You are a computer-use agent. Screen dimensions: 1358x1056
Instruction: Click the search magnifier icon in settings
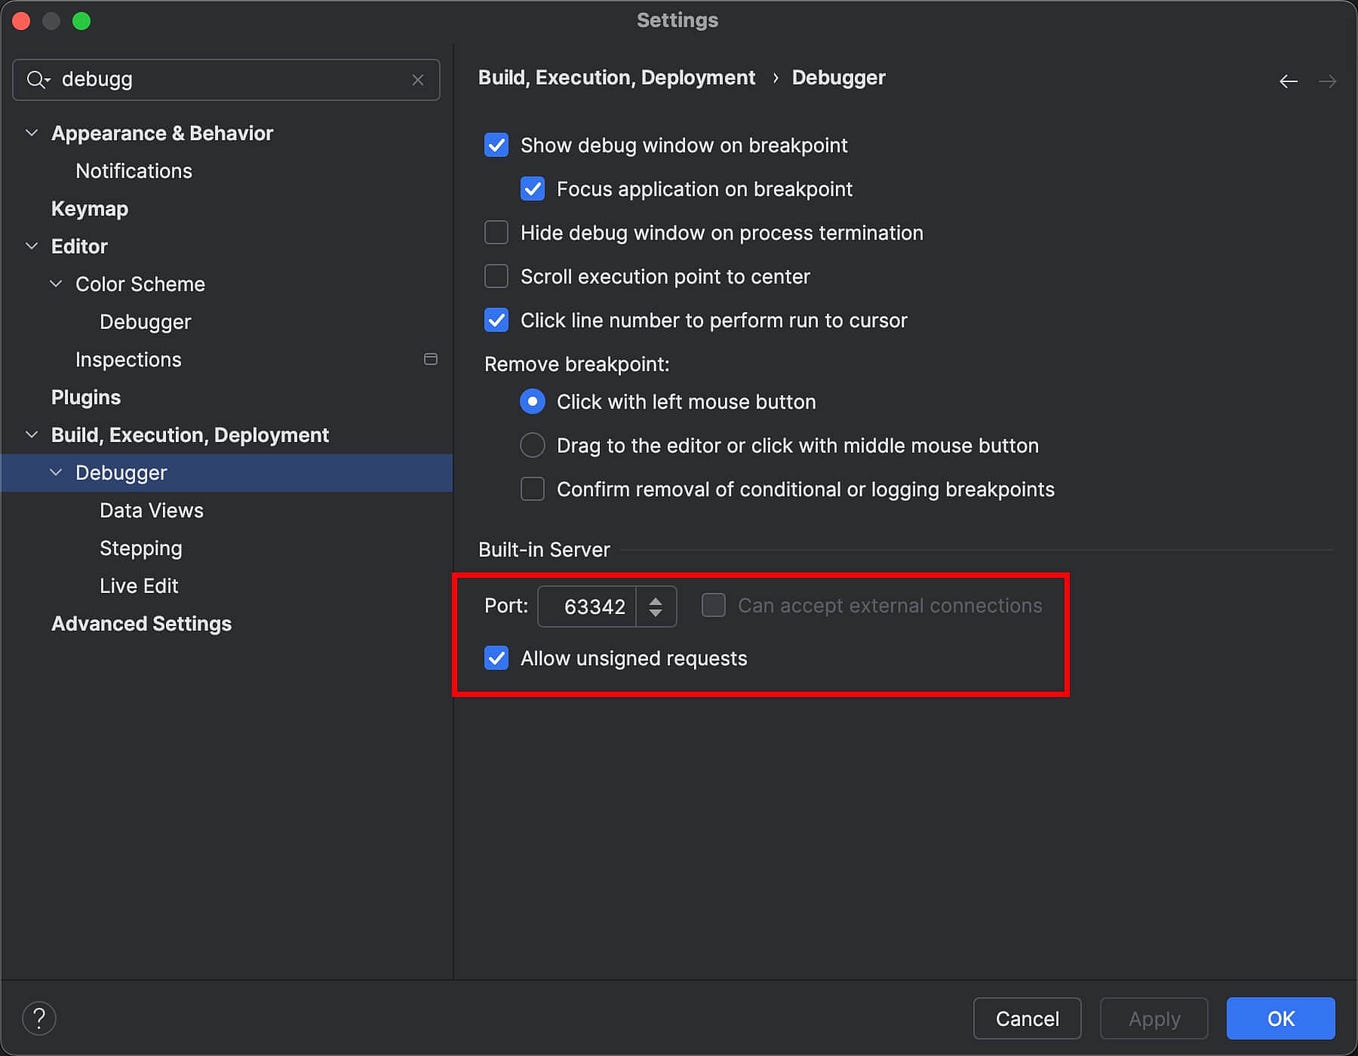coord(37,80)
